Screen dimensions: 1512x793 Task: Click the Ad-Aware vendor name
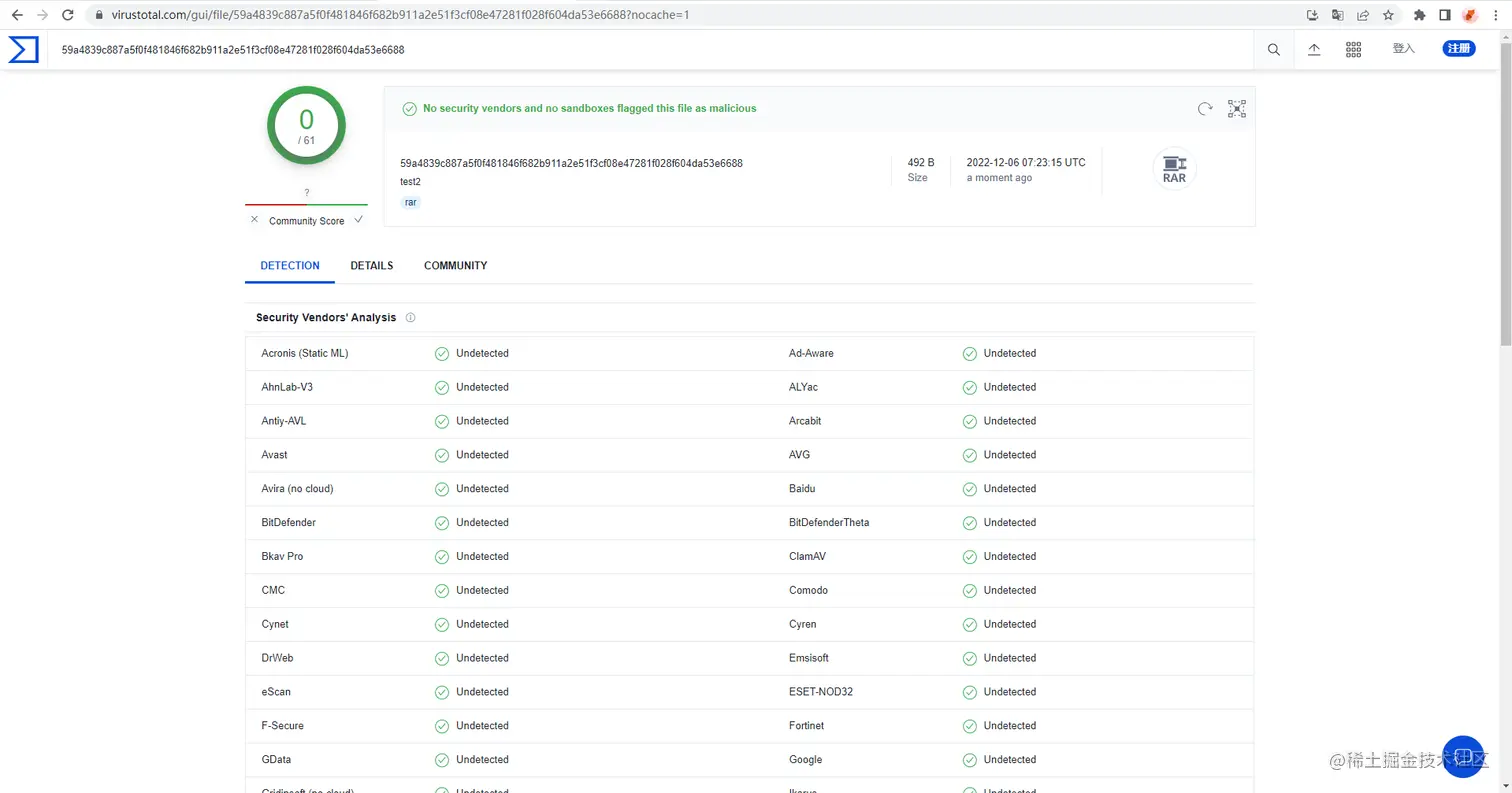[811, 353]
